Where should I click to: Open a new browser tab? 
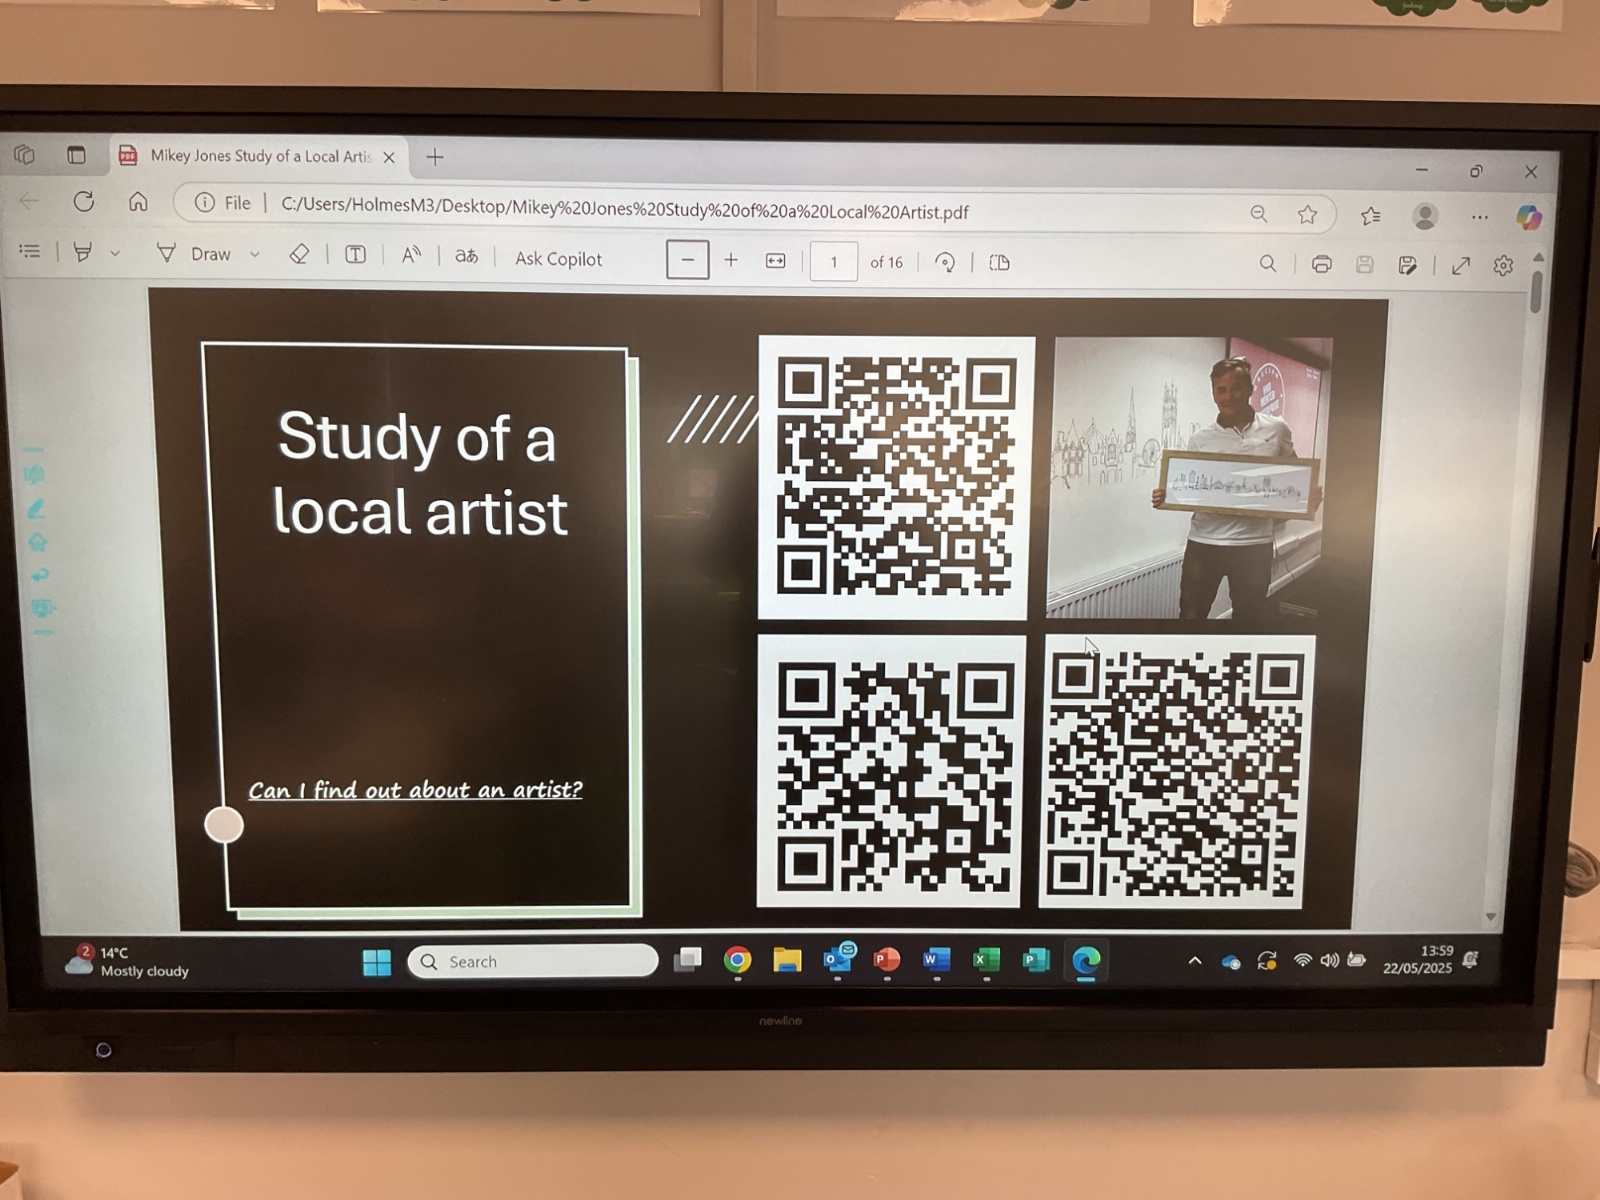tap(435, 157)
